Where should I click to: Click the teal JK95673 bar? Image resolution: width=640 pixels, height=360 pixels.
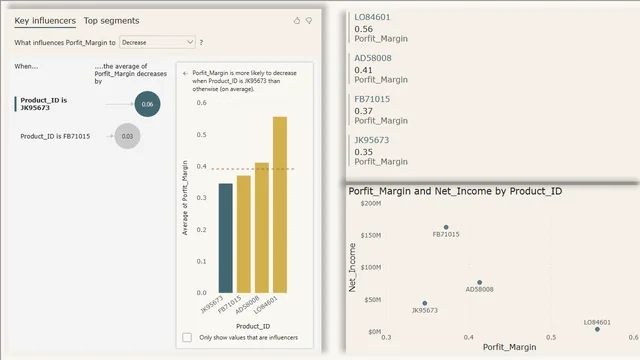pyautogui.click(x=226, y=238)
